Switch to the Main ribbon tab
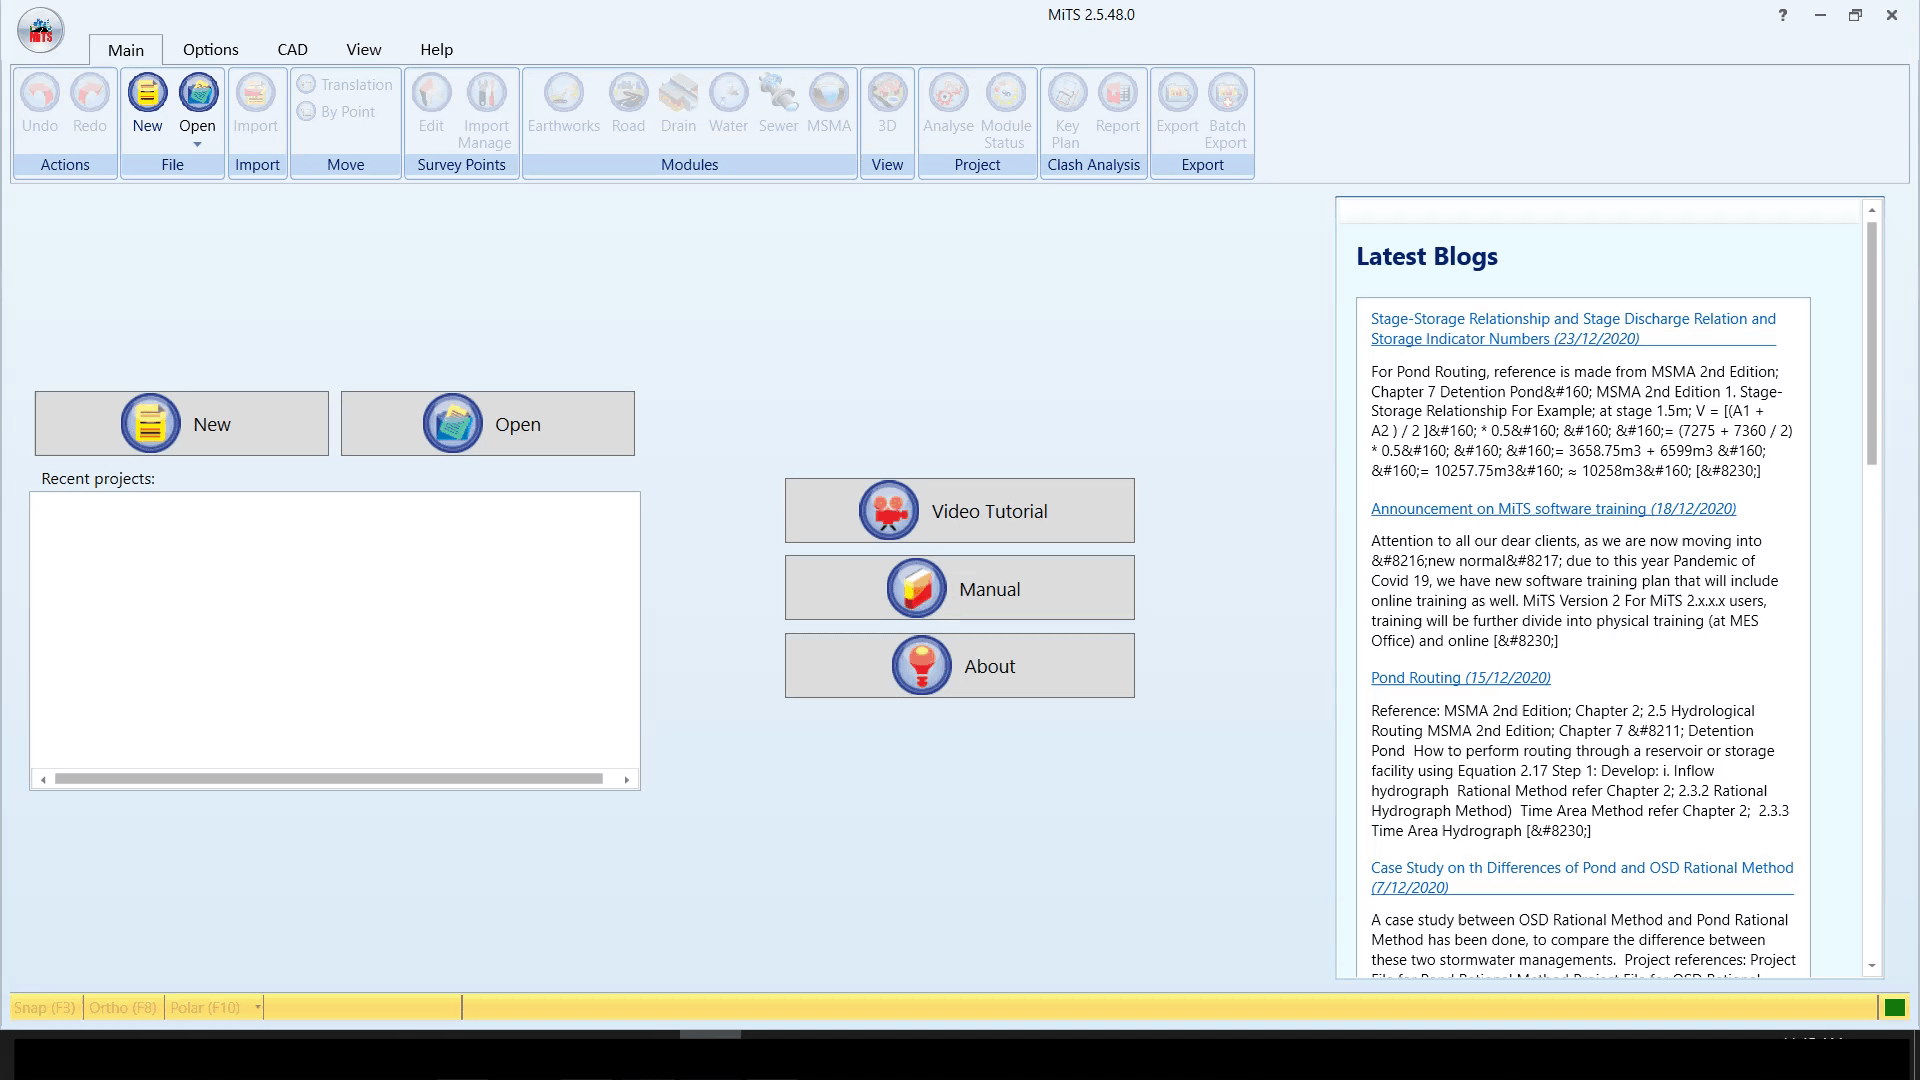This screenshot has width=1920, height=1080. pos(126,50)
